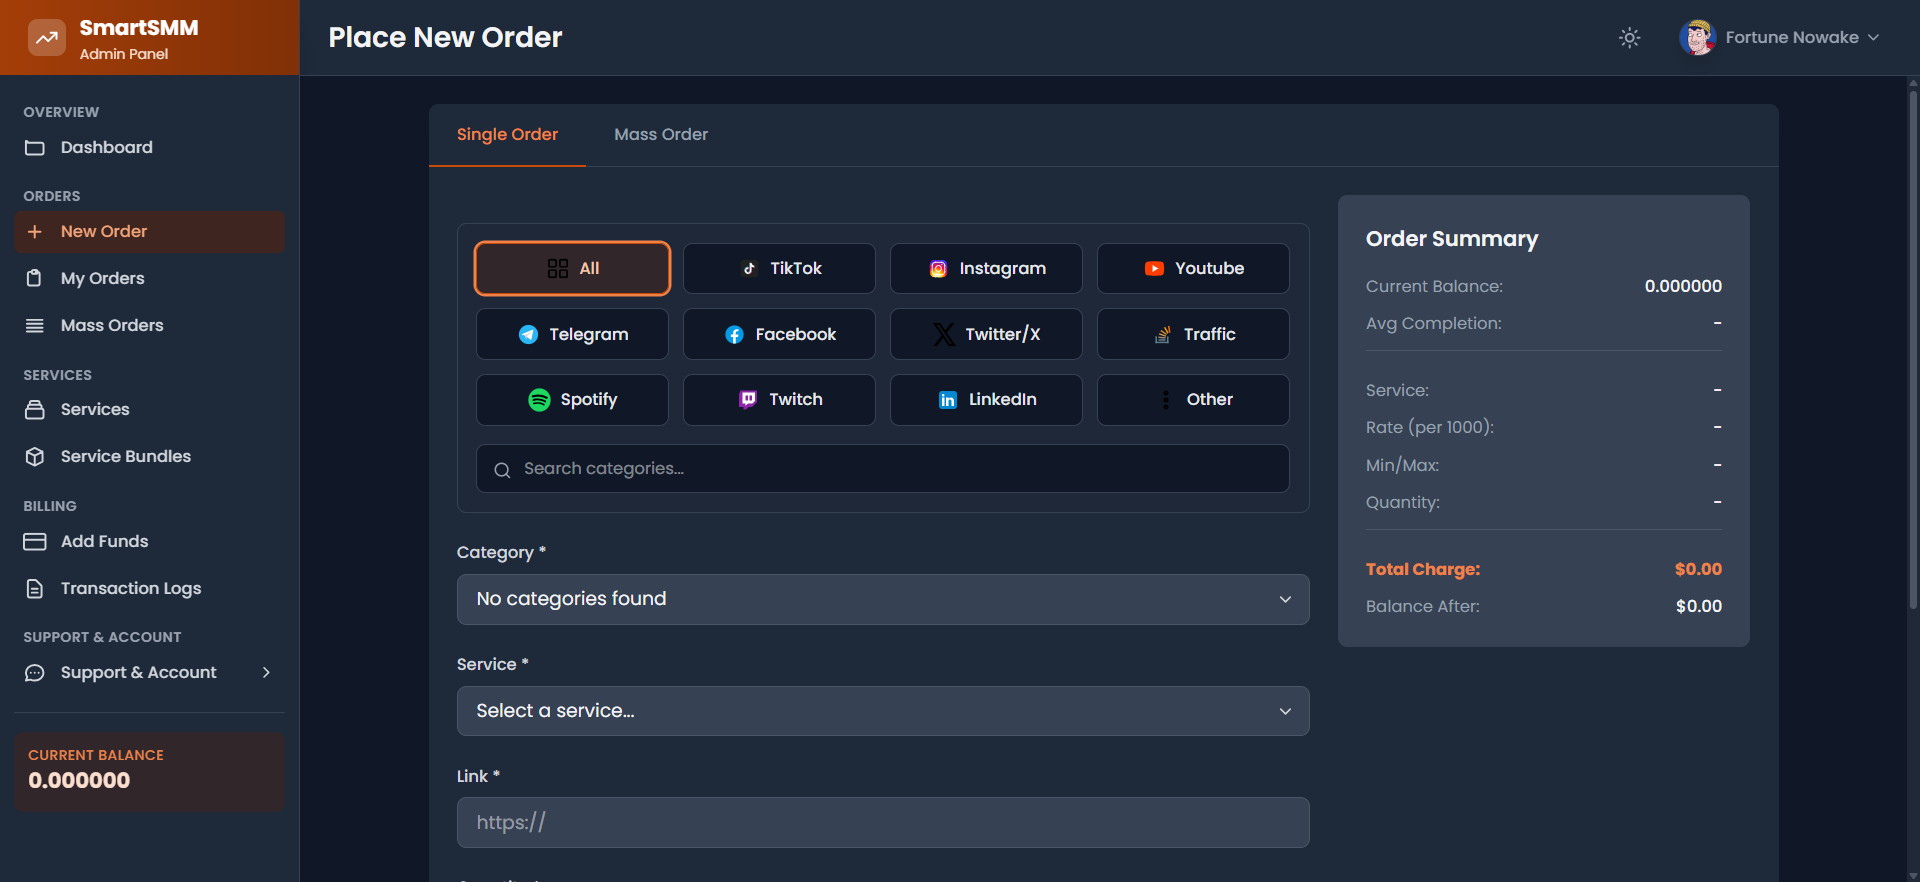This screenshot has width=1920, height=882.
Task: Open the Category dropdown
Action: click(882, 600)
